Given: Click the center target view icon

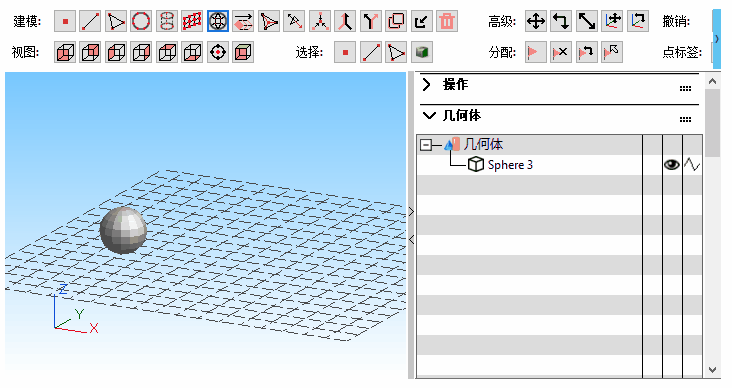Looking at the screenshot, I should click(218, 52).
